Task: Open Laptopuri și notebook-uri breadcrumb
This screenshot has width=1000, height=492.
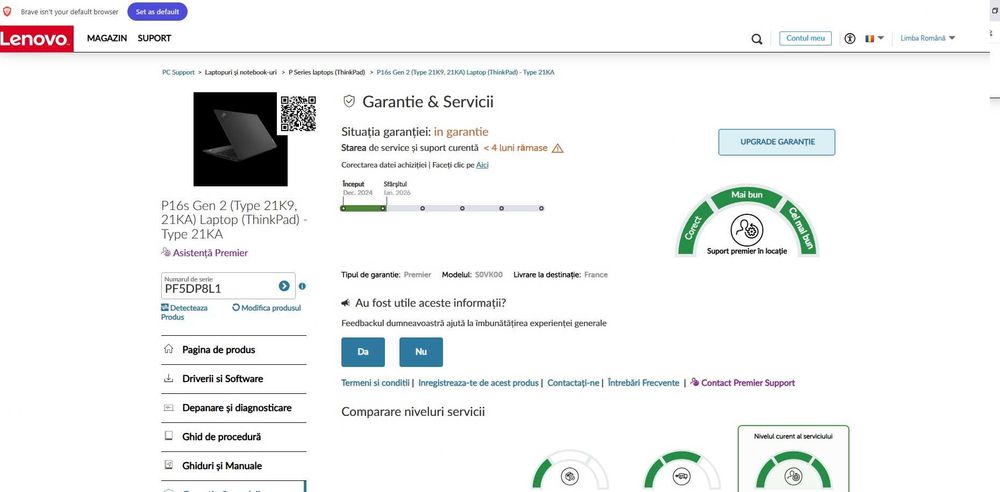Action: tap(240, 72)
